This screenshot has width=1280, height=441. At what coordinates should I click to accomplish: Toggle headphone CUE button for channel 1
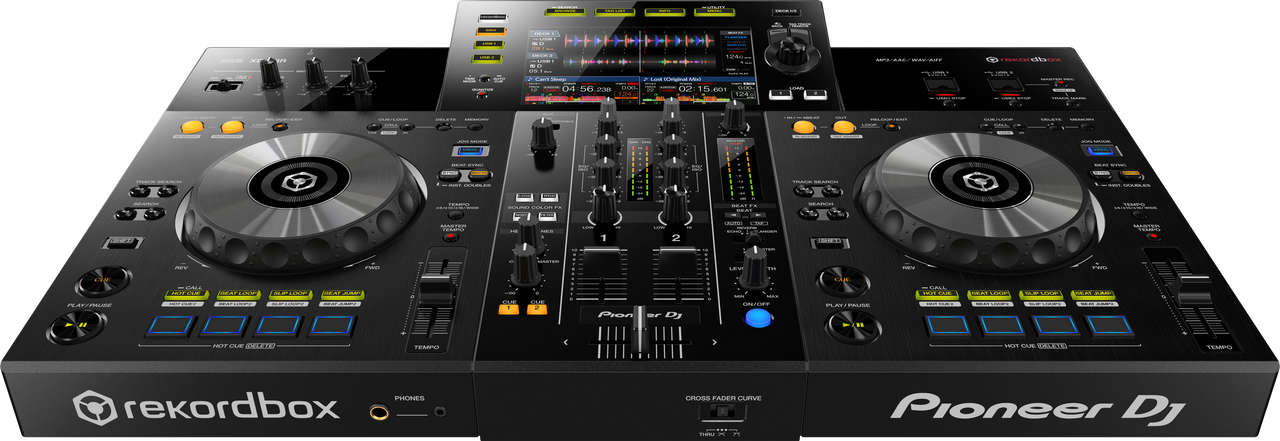tap(508, 309)
